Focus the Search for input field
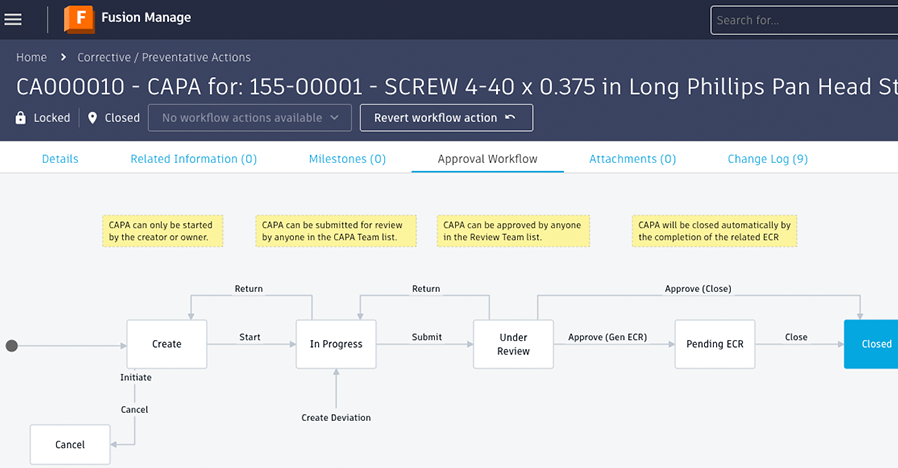This screenshot has width=898, height=468. pyautogui.click(x=800, y=20)
